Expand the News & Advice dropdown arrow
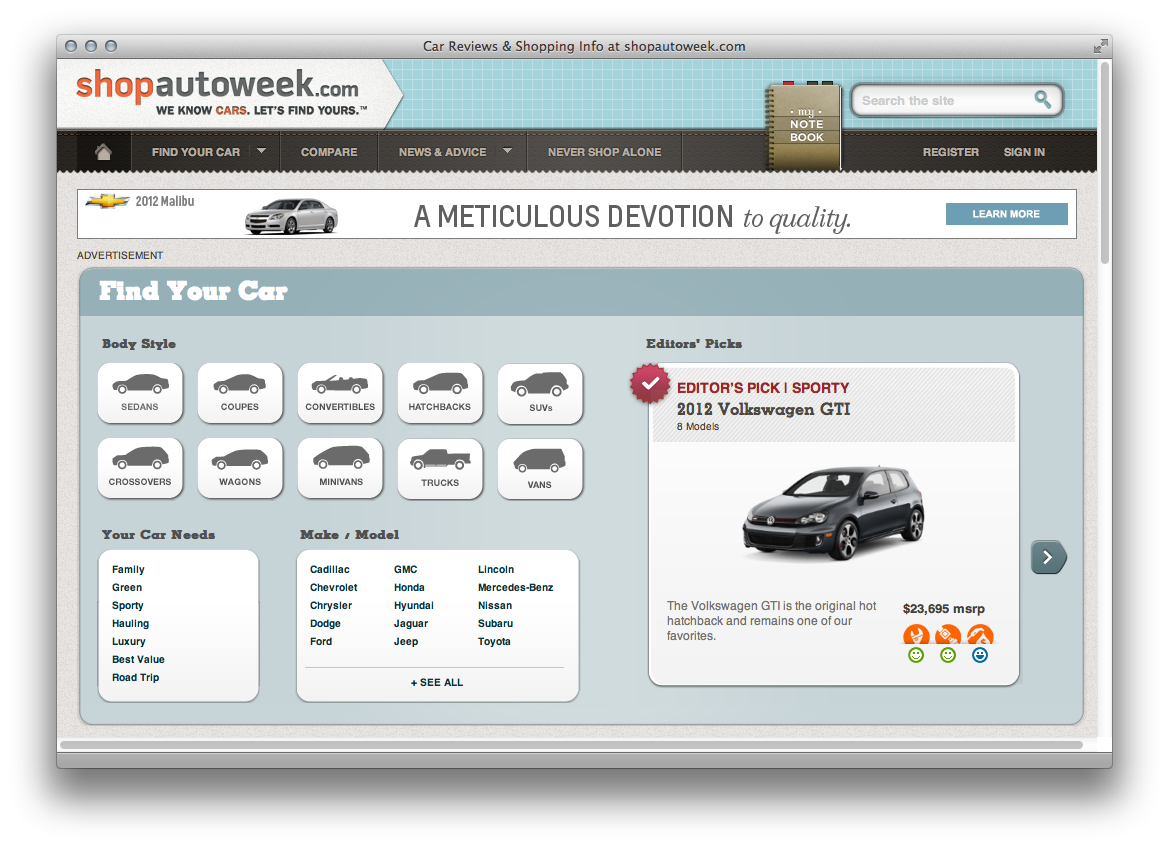 tap(508, 151)
